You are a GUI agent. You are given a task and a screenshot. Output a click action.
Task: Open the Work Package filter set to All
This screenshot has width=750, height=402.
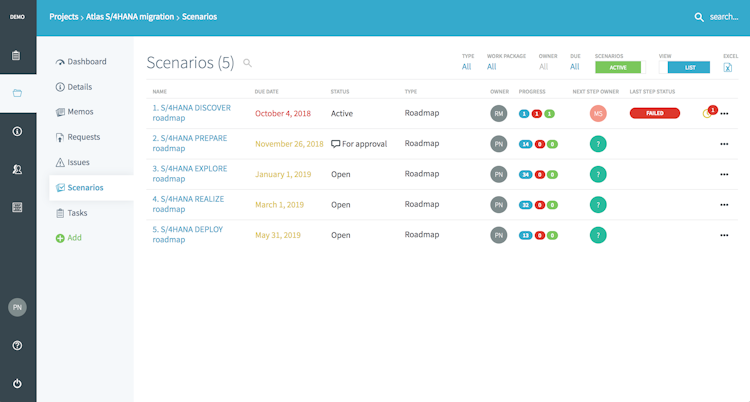click(492, 67)
